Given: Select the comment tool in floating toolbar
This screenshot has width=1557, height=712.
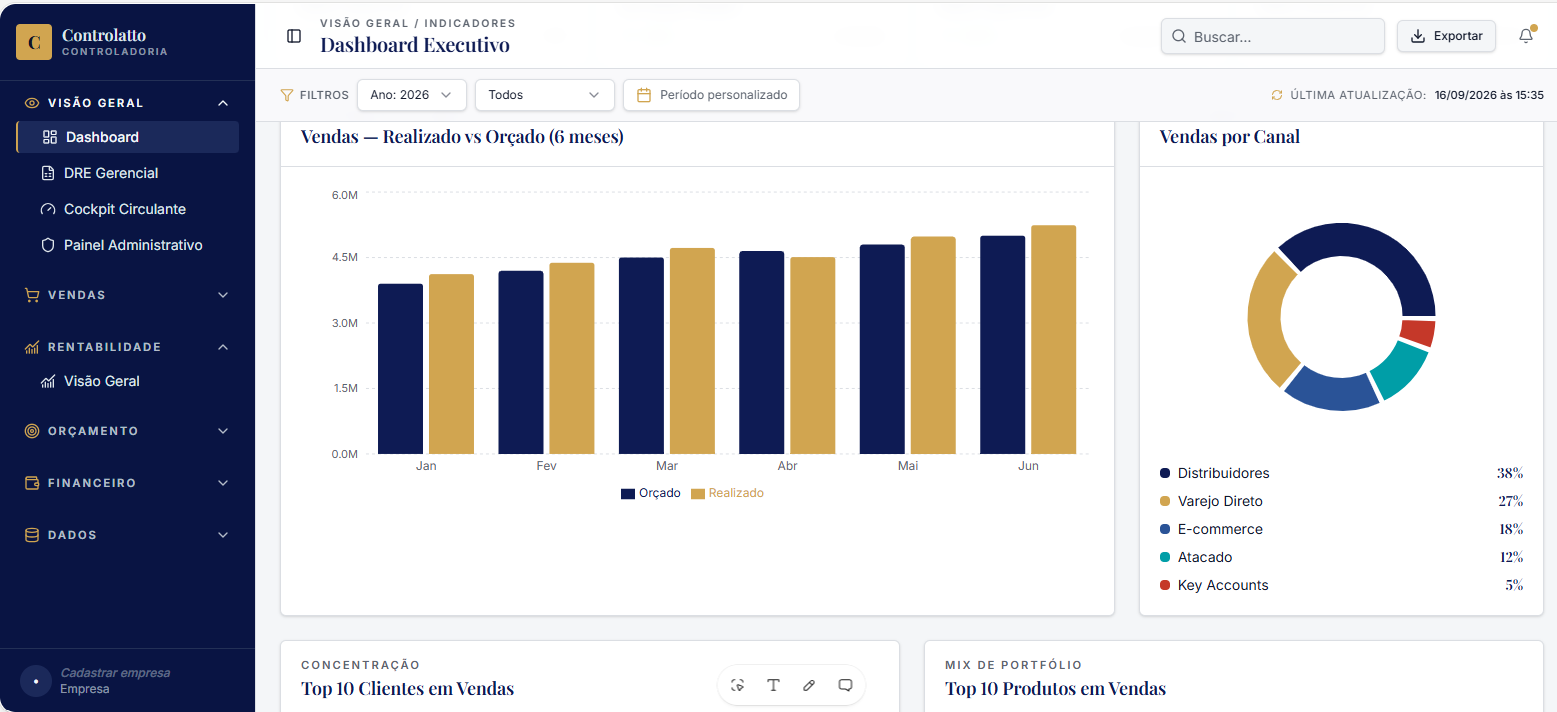Looking at the screenshot, I should 845,685.
